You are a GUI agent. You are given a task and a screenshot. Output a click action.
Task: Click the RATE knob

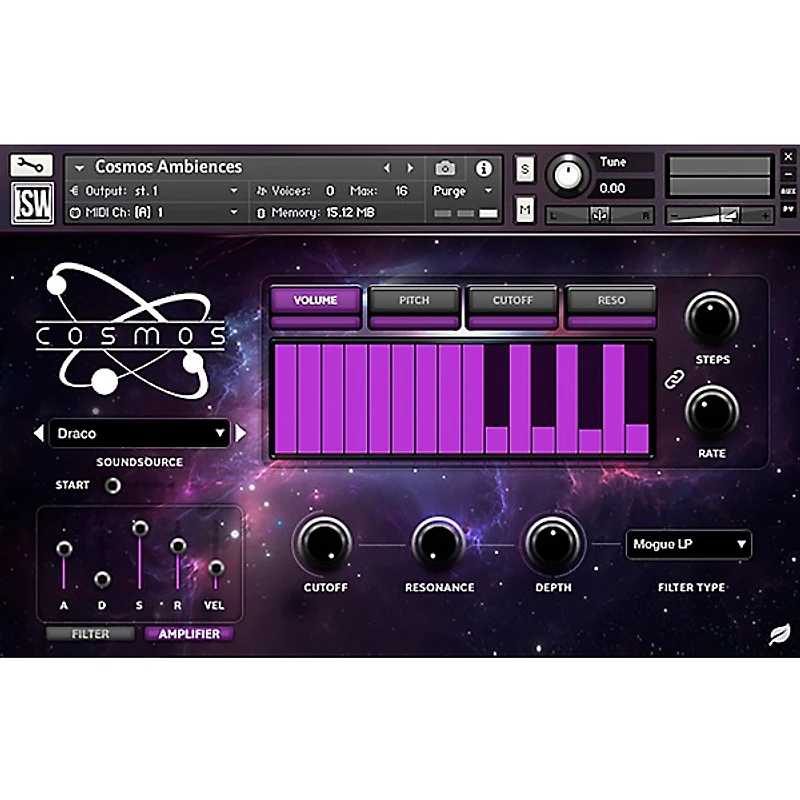712,412
